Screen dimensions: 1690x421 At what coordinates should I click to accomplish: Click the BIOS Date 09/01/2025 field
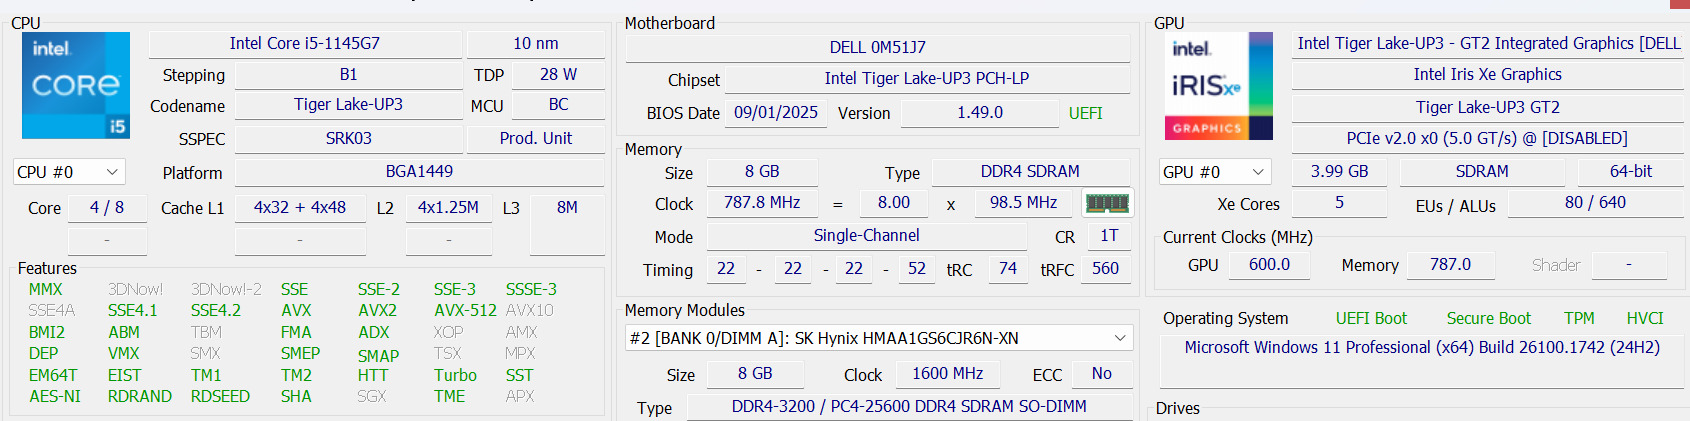[776, 113]
